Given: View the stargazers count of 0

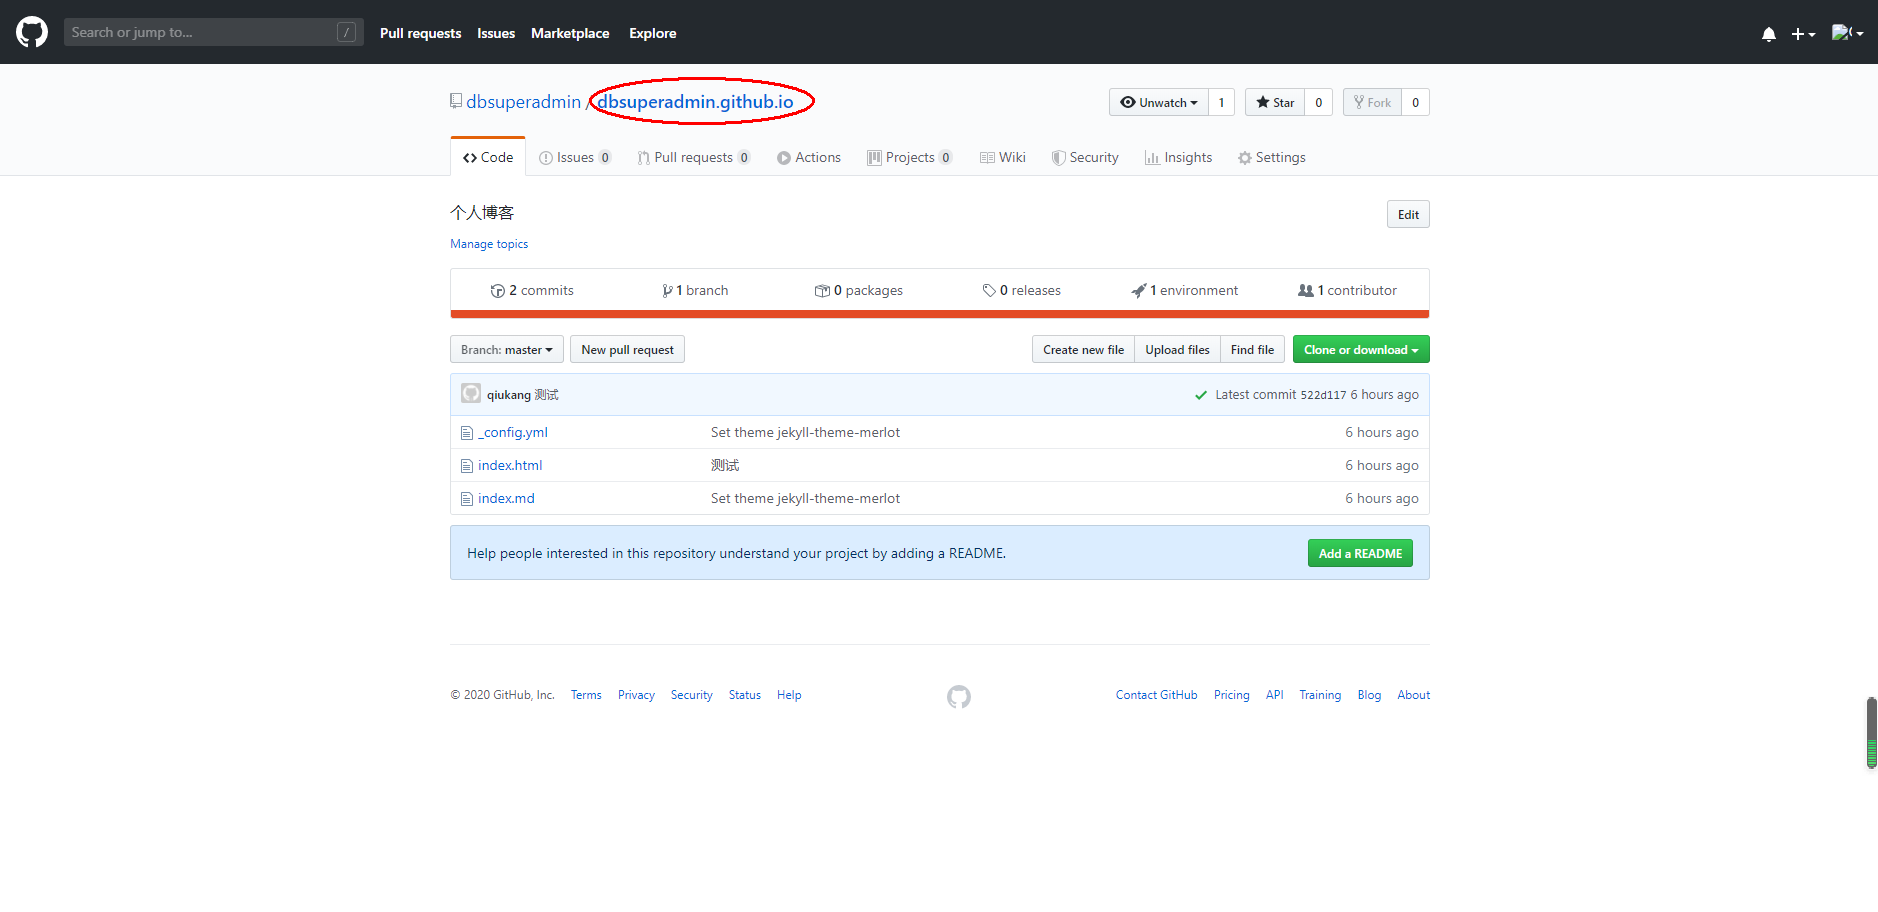Looking at the screenshot, I should pyautogui.click(x=1318, y=102).
